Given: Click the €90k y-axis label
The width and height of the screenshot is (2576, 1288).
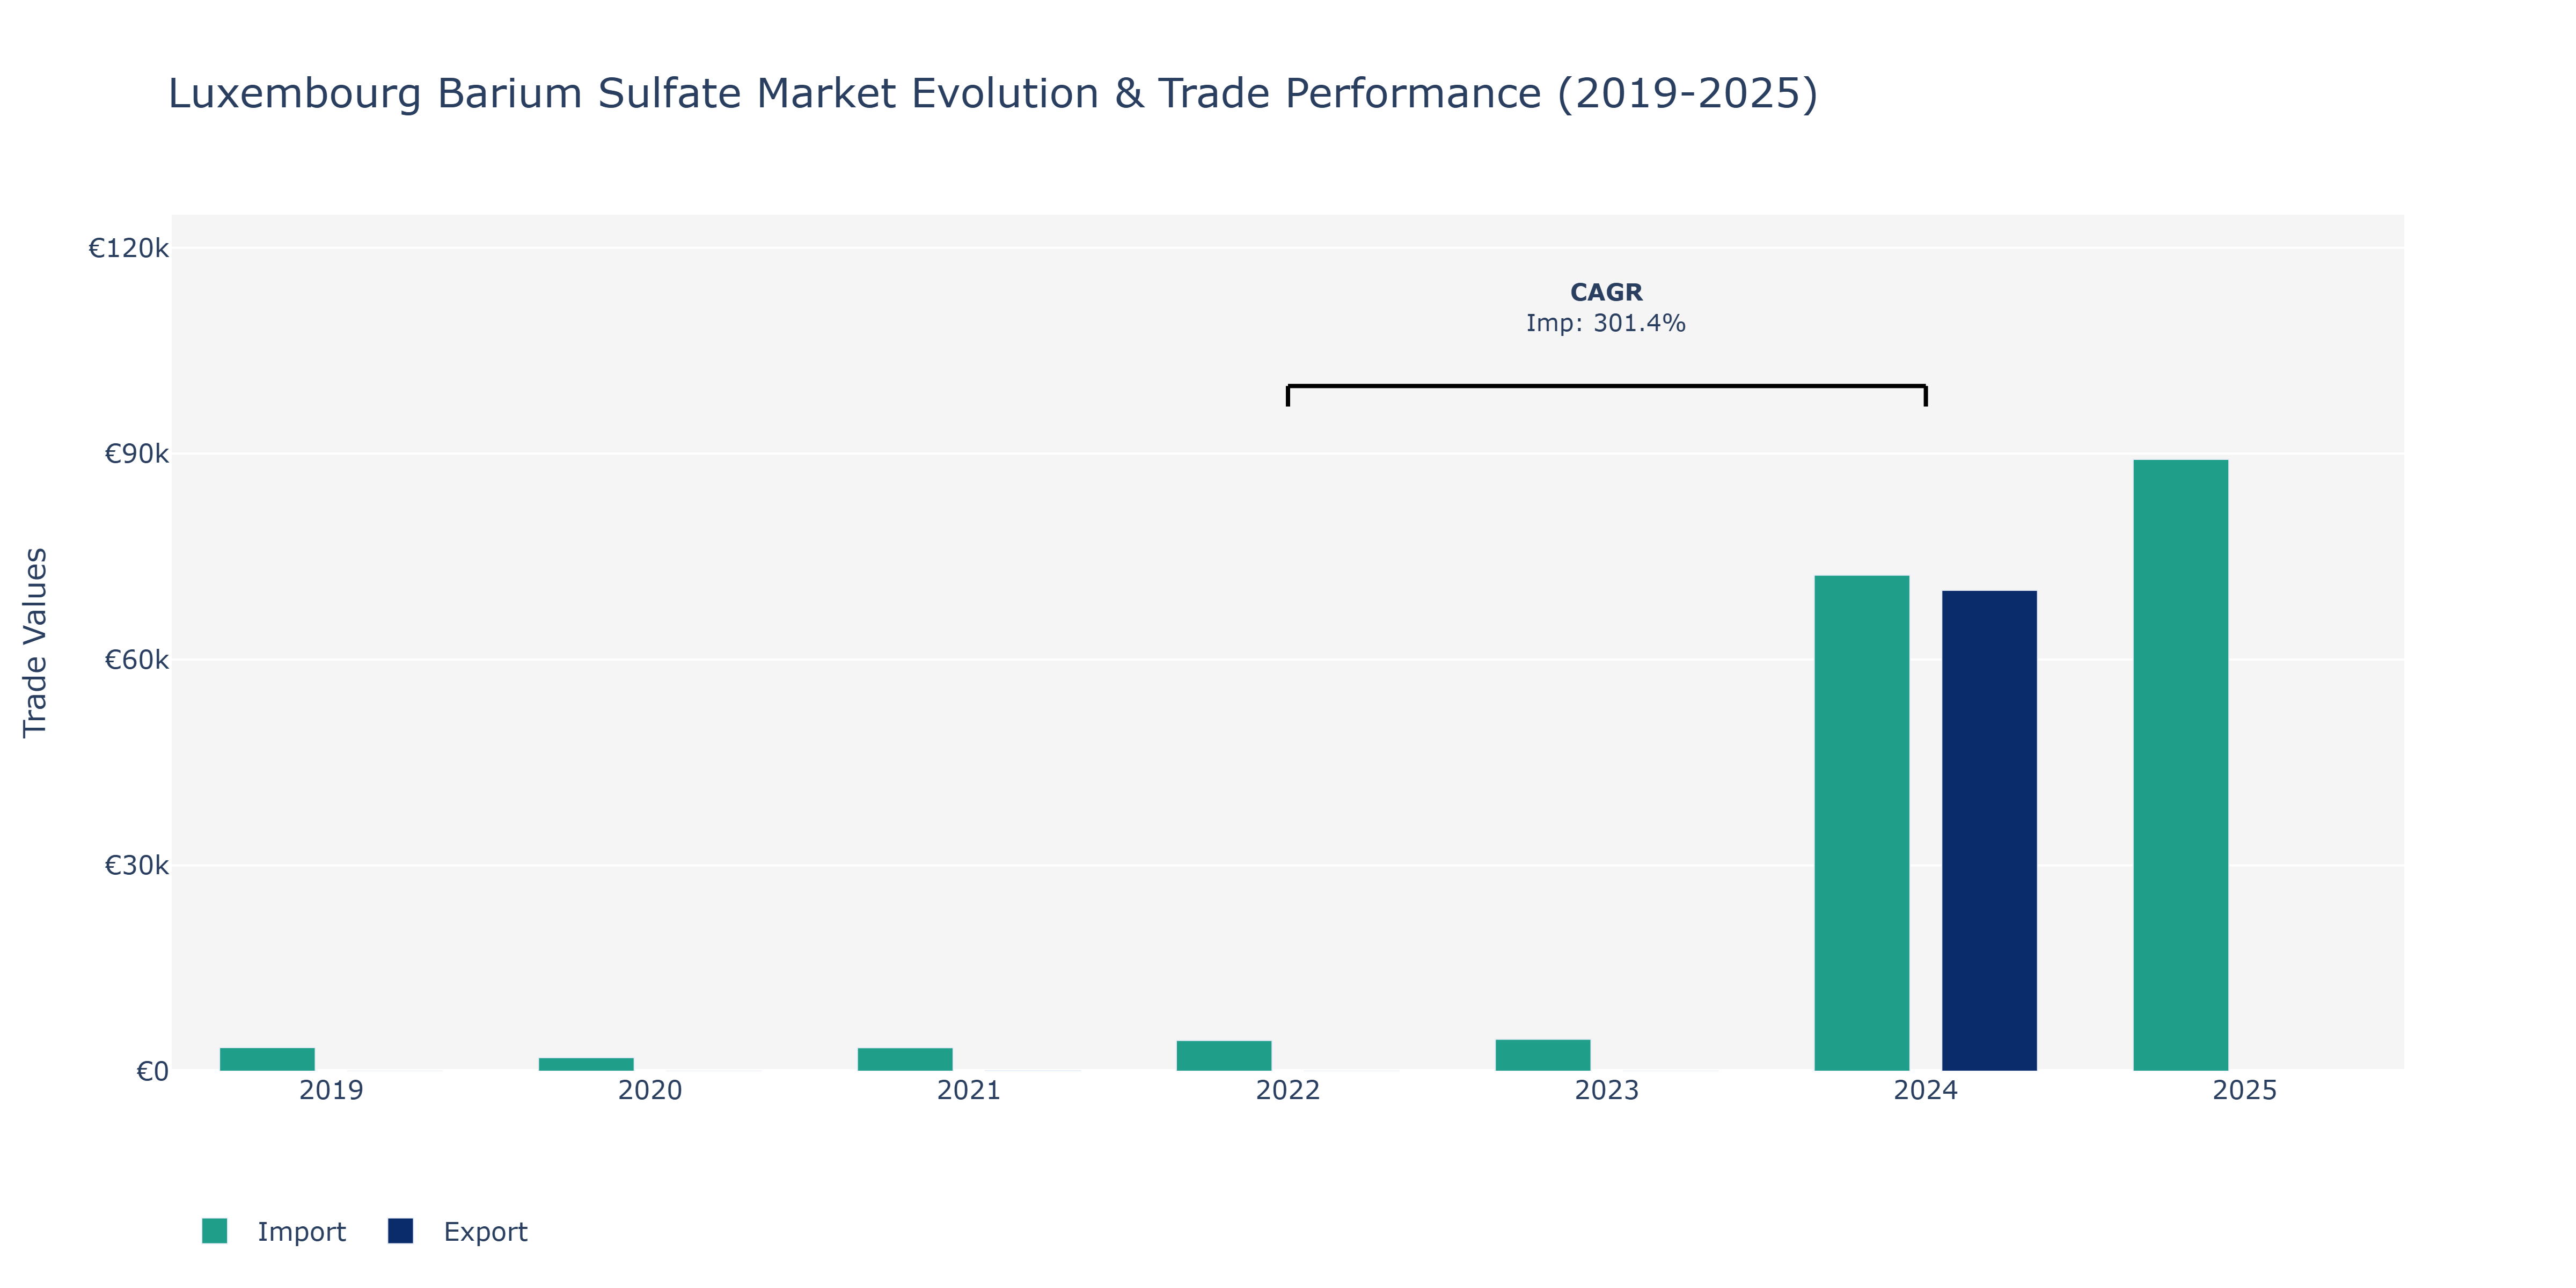Looking at the screenshot, I should [x=137, y=454].
